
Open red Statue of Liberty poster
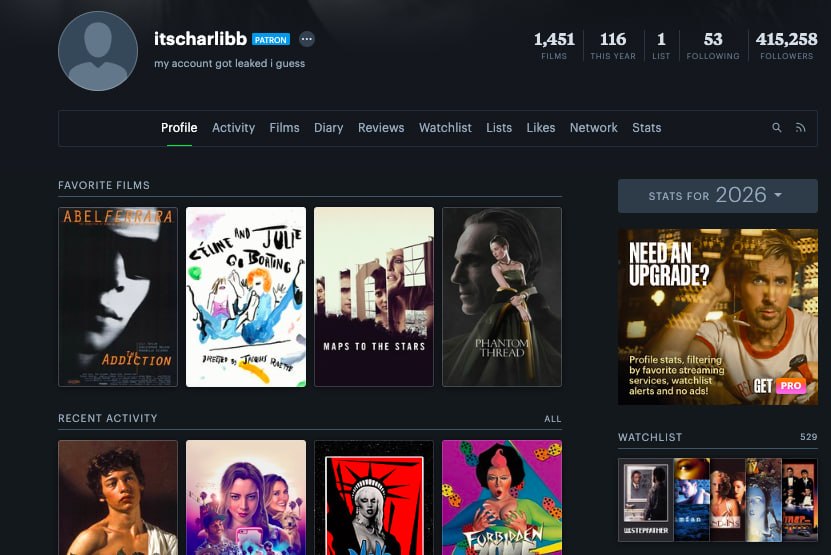(x=374, y=497)
